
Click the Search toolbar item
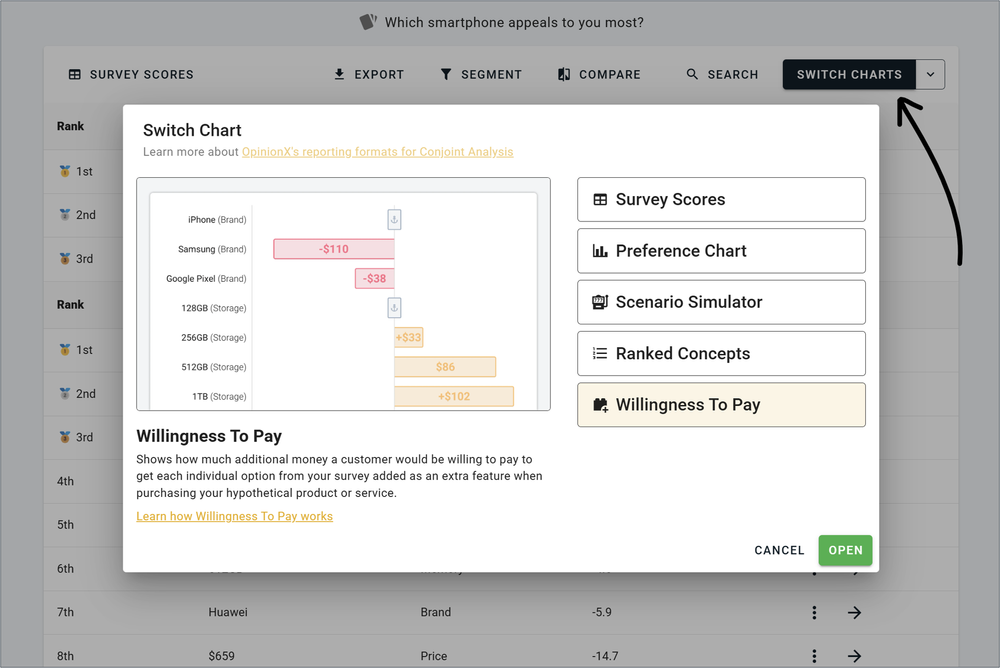click(x=722, y=75)
